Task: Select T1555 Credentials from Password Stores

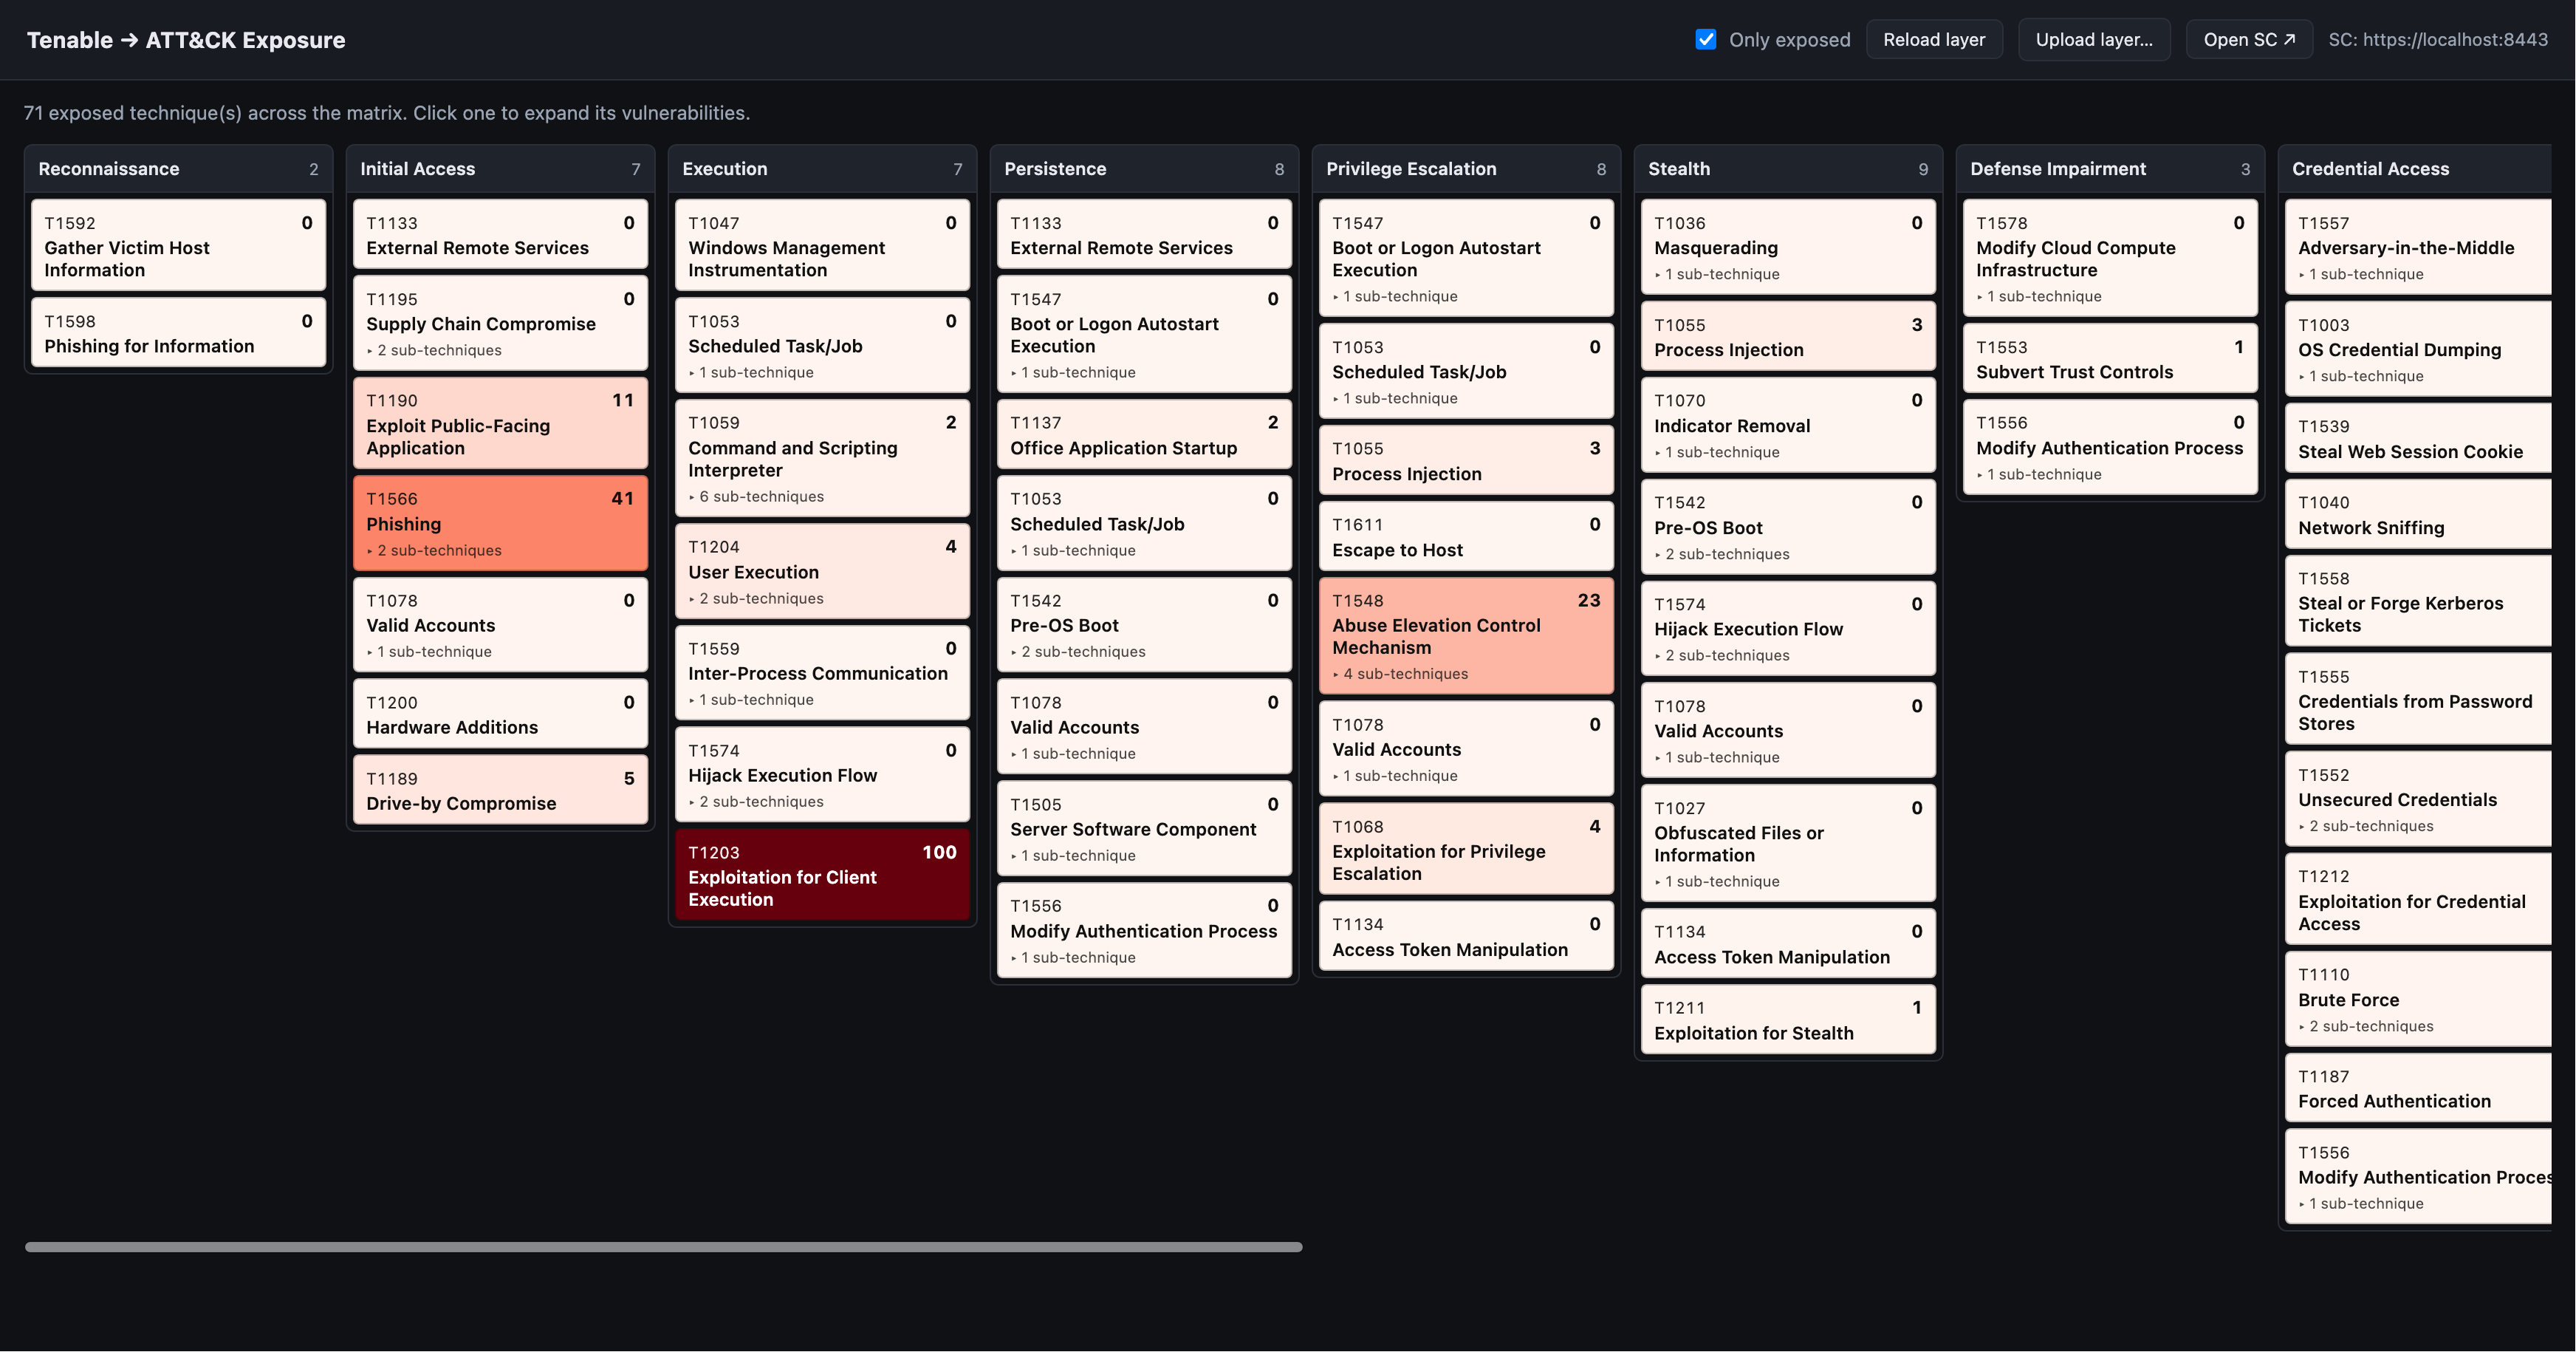Action: coord(2418,699)
